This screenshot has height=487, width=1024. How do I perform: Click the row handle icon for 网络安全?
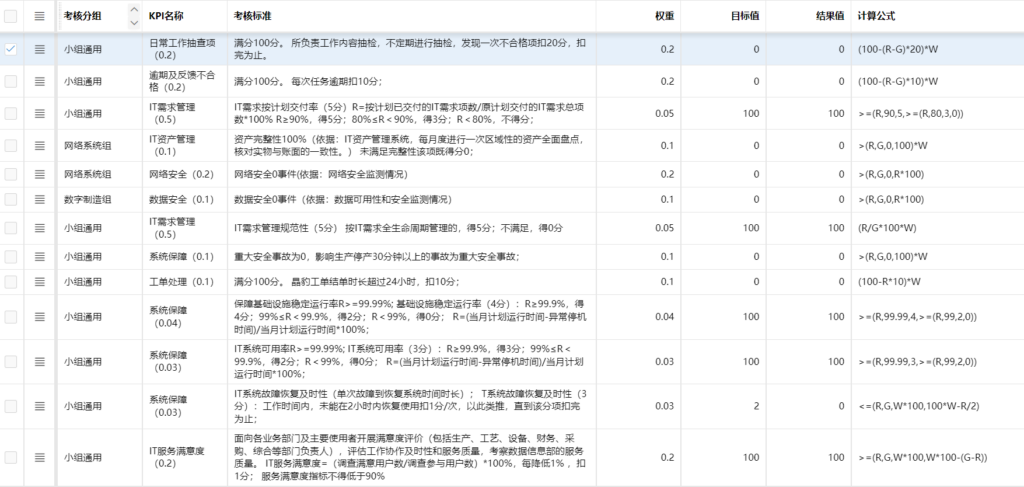click(x=40, y=174)
